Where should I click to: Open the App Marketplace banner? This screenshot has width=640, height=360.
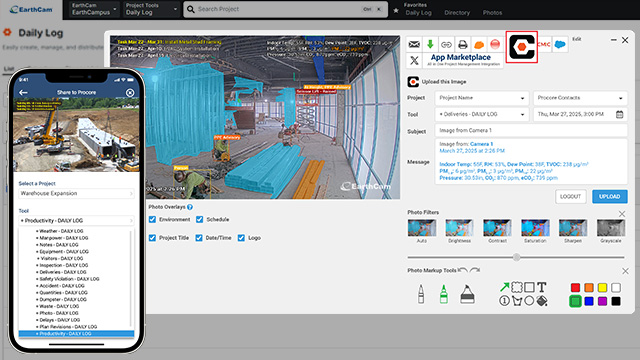[463, 60]
